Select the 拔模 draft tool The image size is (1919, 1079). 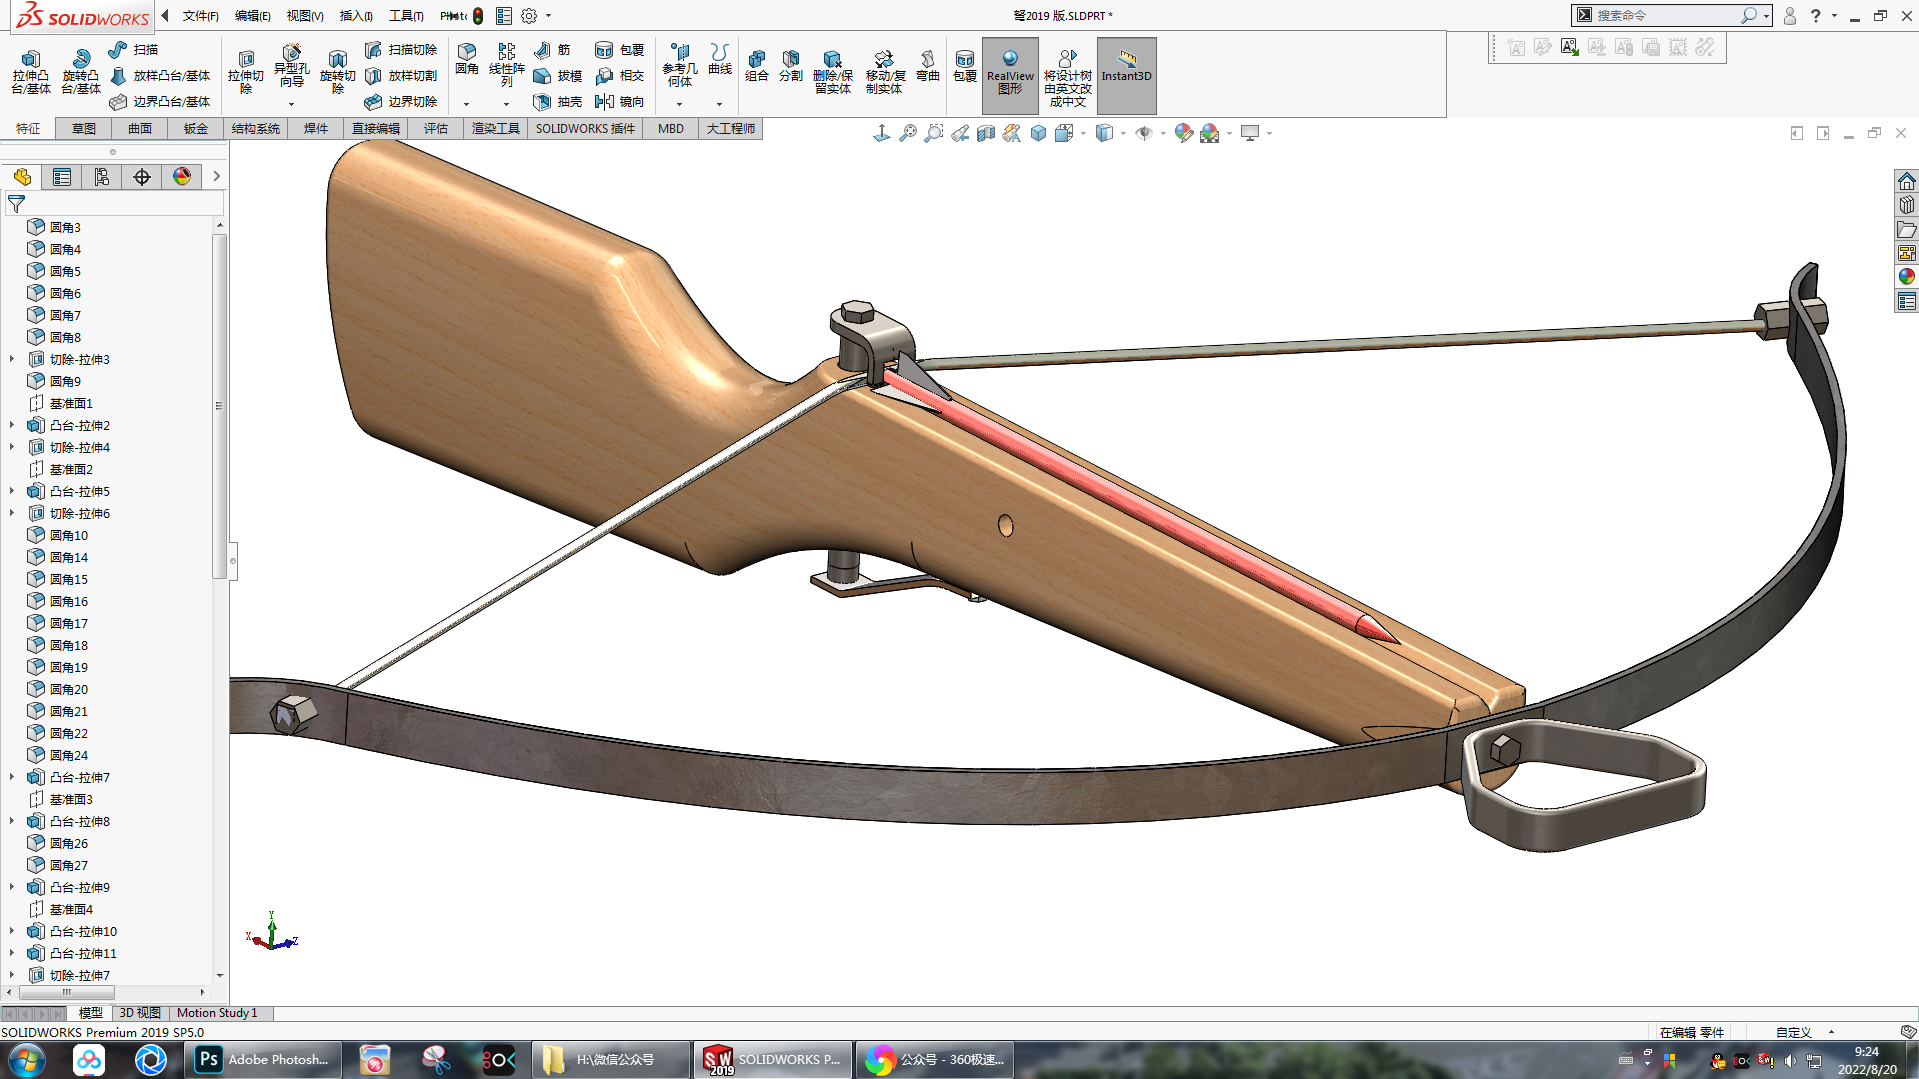pos(558,75)
